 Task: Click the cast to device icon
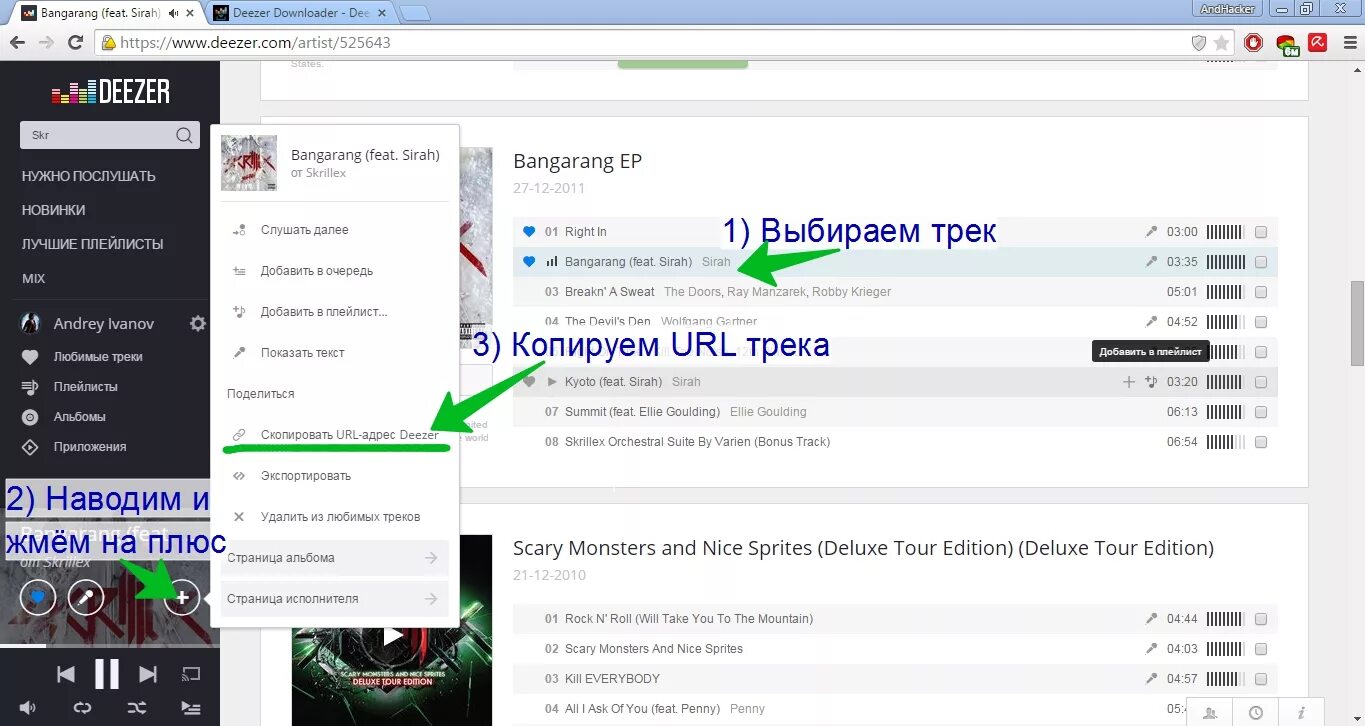(191, 674)
